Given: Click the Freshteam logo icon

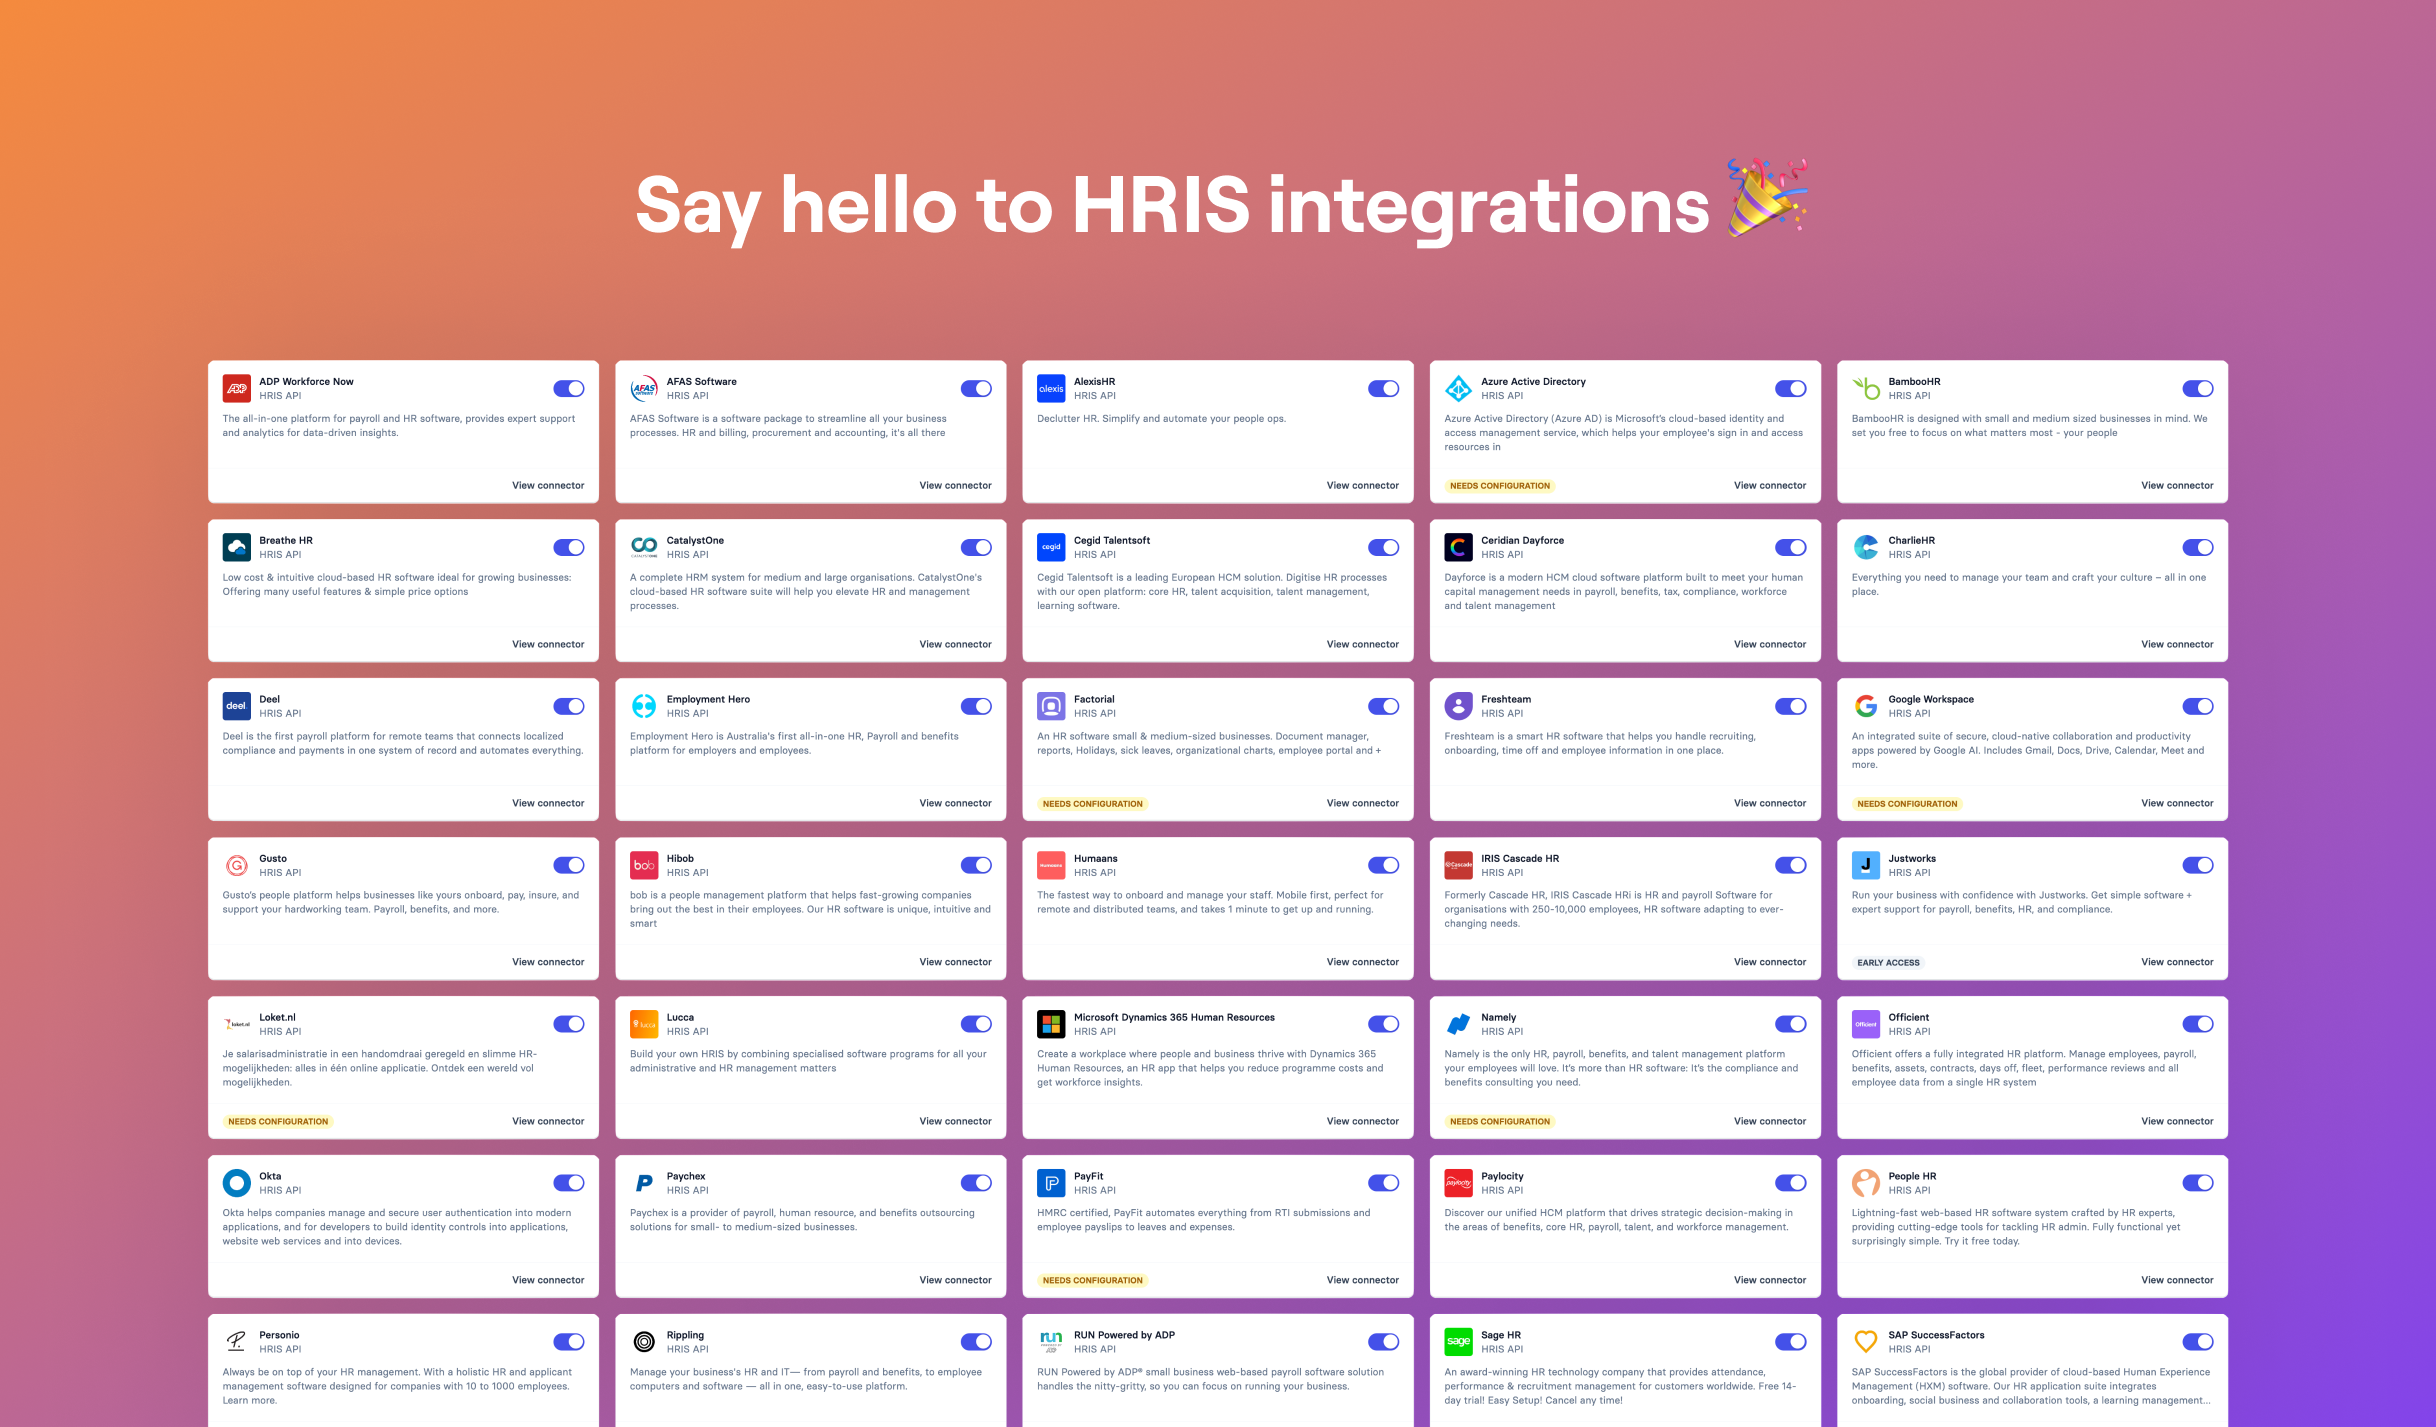Looking at the screenshot, I should click(1459, 706).
